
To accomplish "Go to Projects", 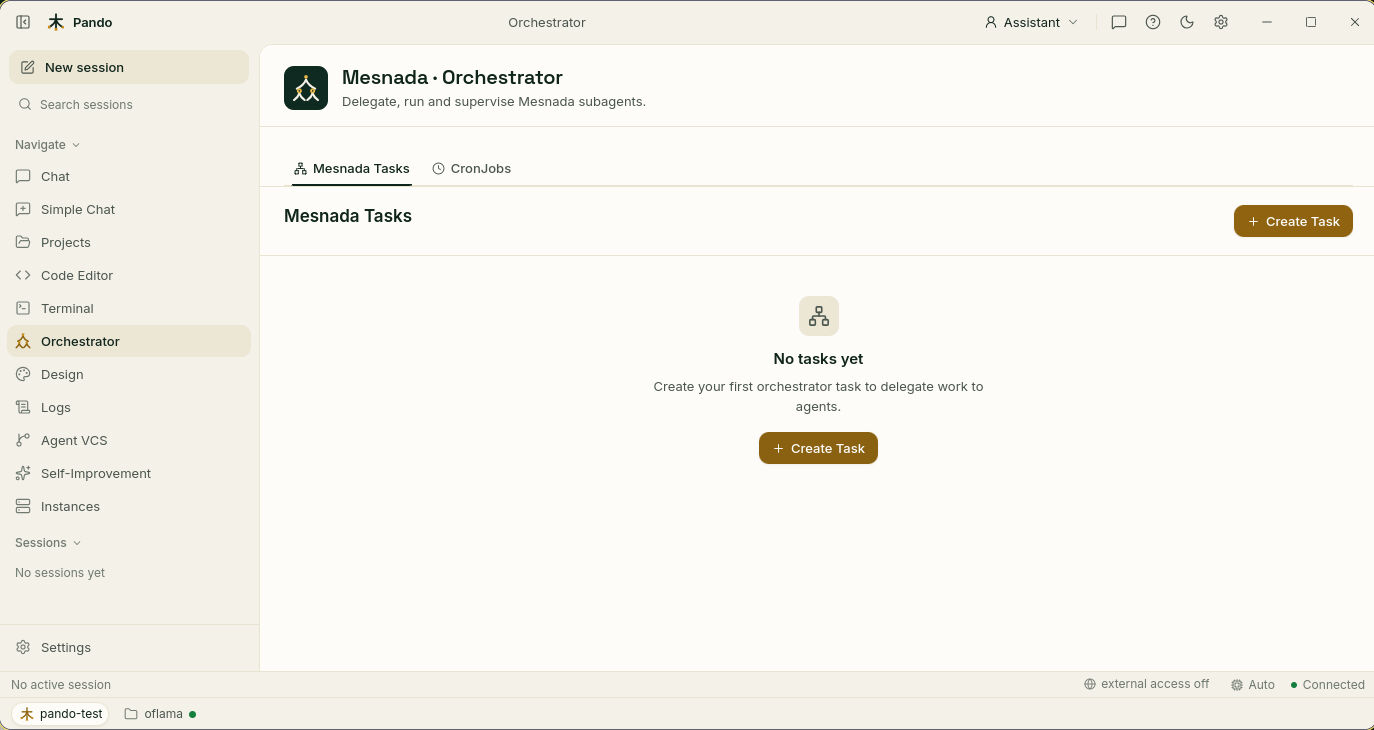I will (x=129, y=242).
